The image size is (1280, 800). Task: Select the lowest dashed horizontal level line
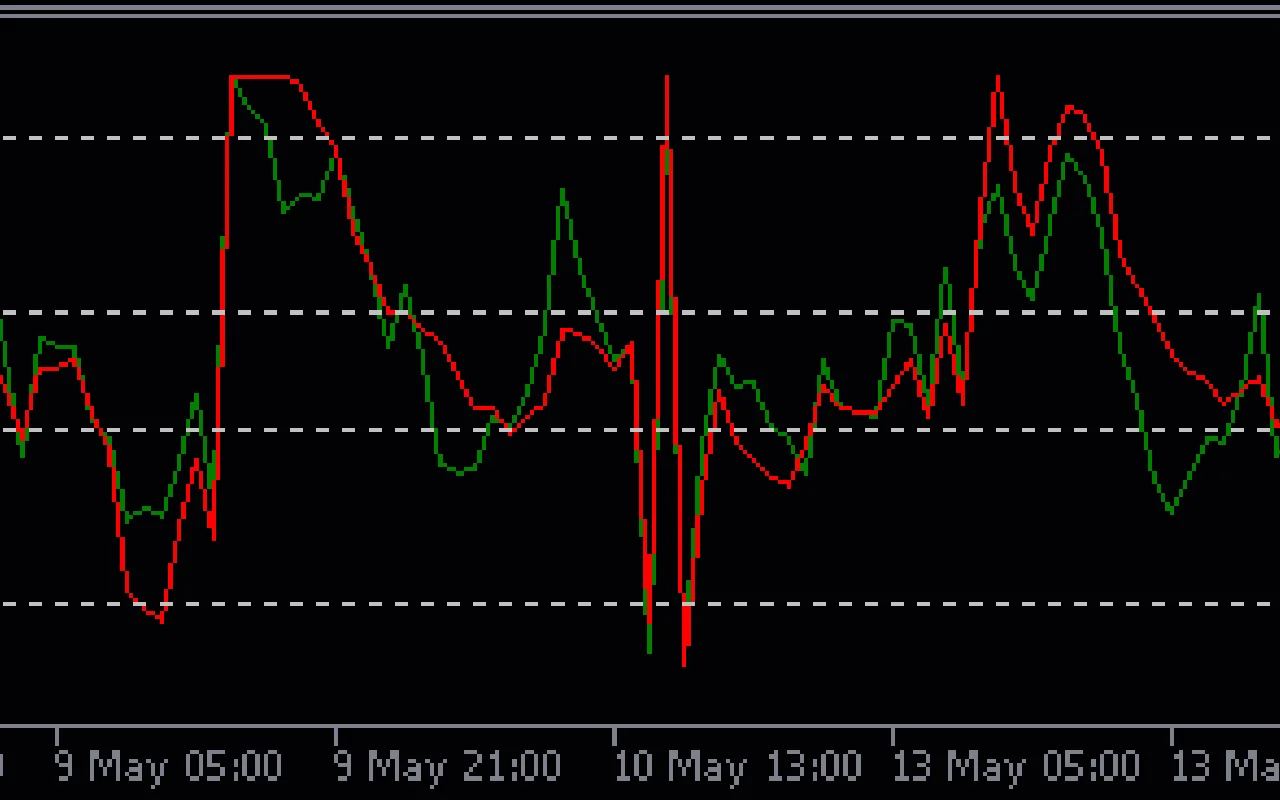click(400, 604)
